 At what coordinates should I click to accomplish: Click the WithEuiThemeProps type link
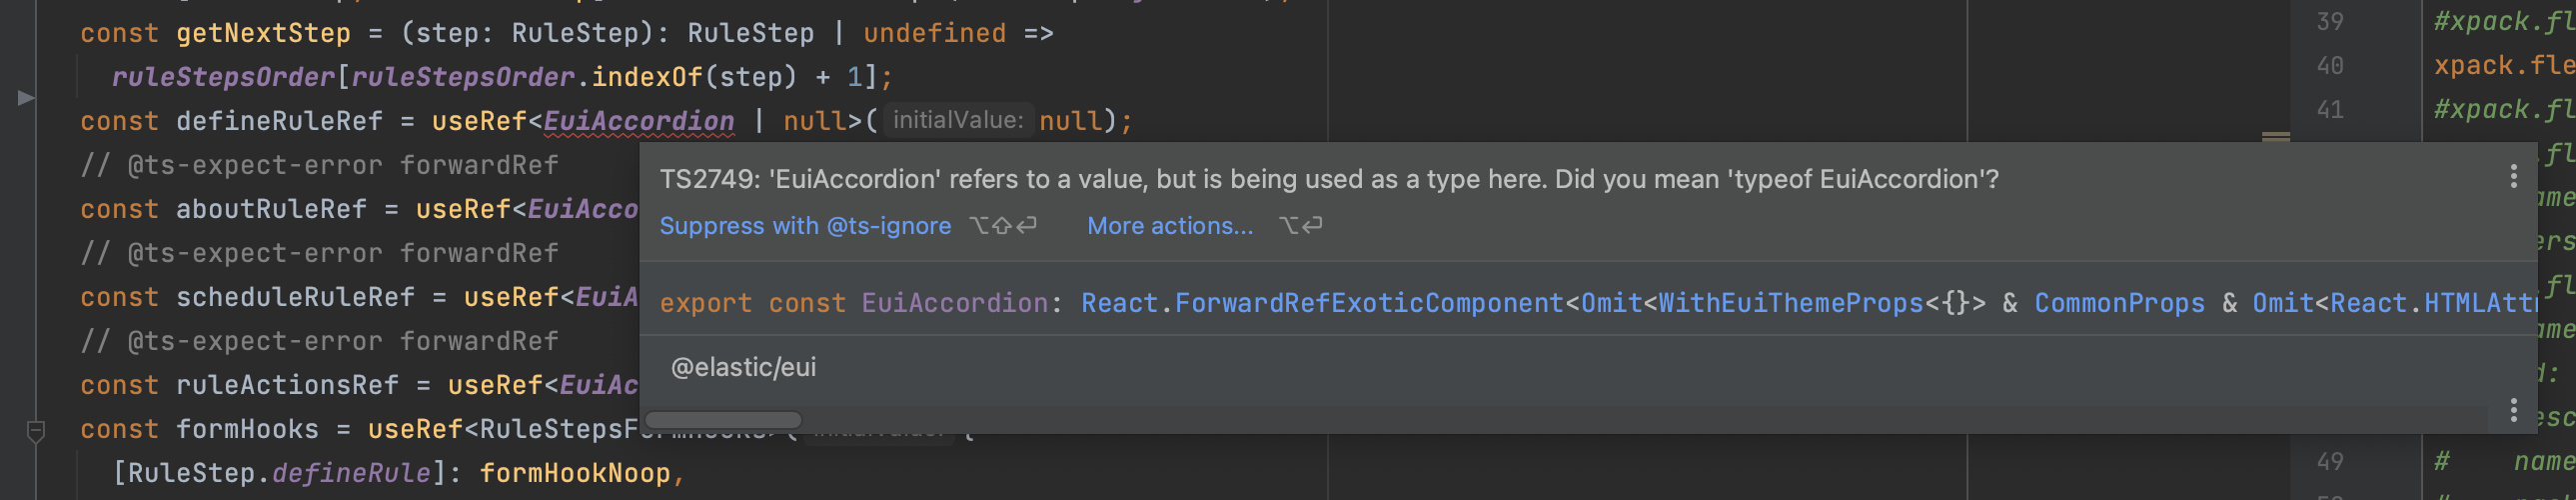pos(1791,303)
